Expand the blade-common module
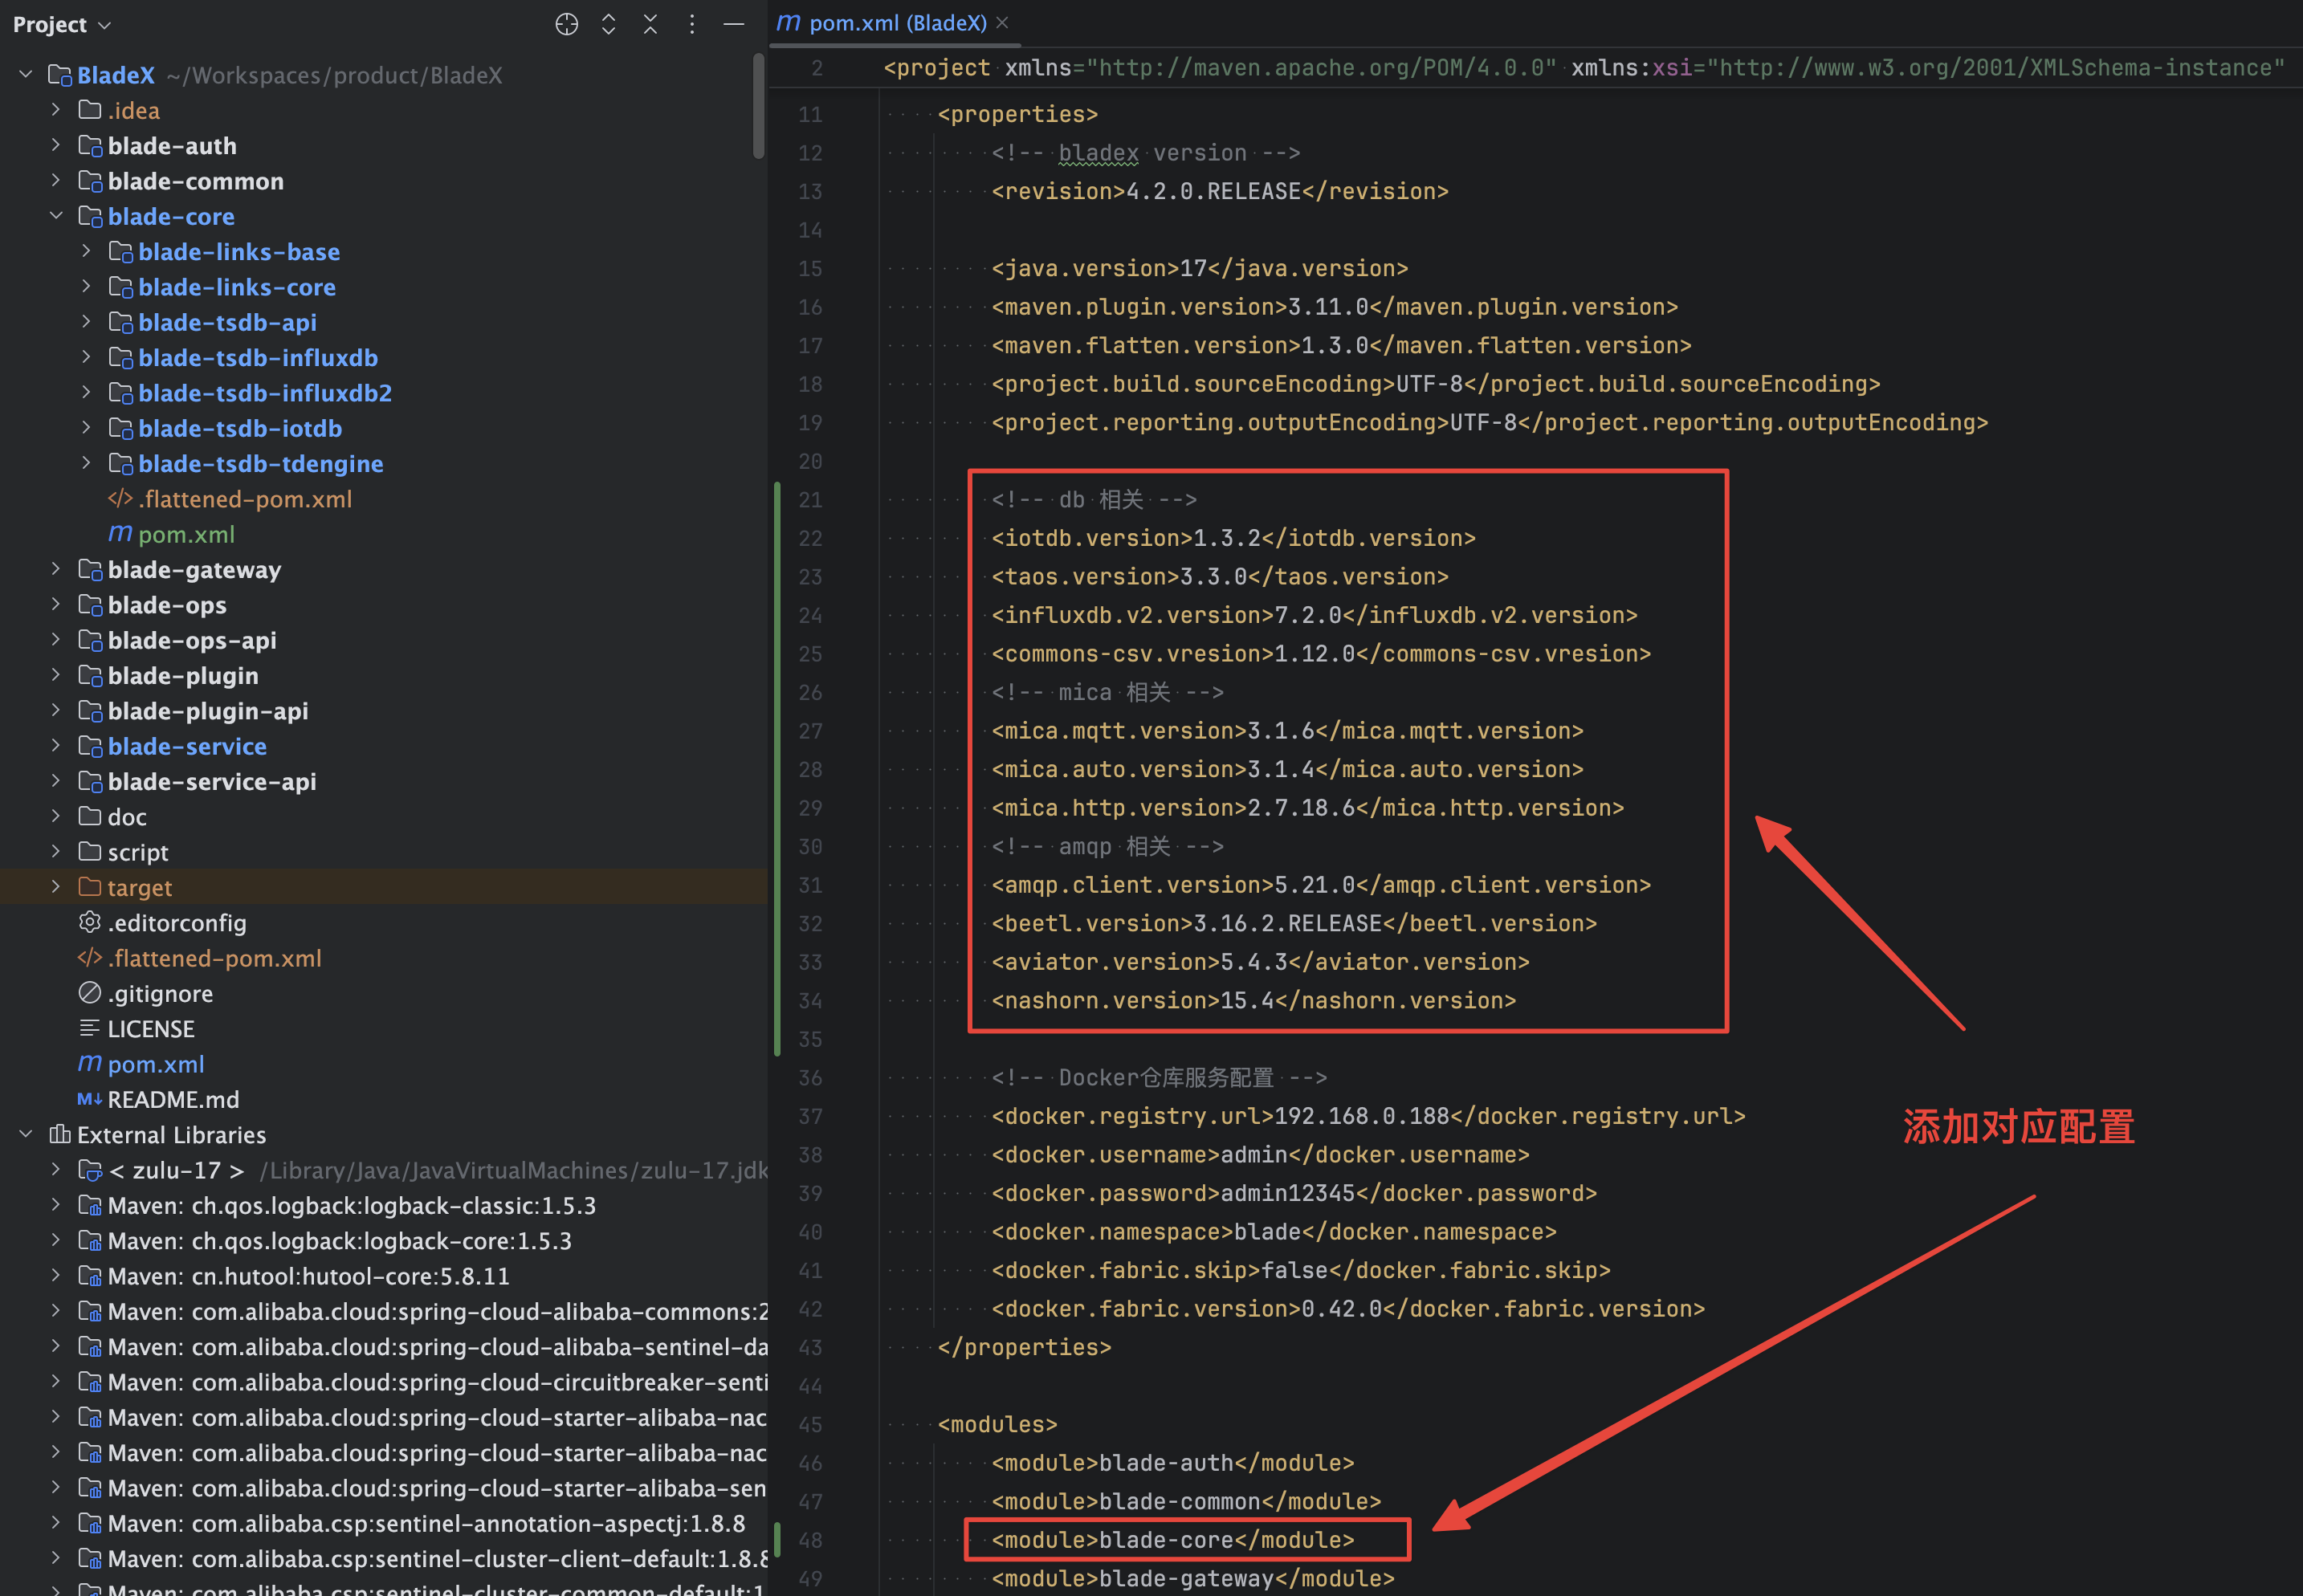2303x1596 pixels. pyautogui.click(x=56, y=181)
